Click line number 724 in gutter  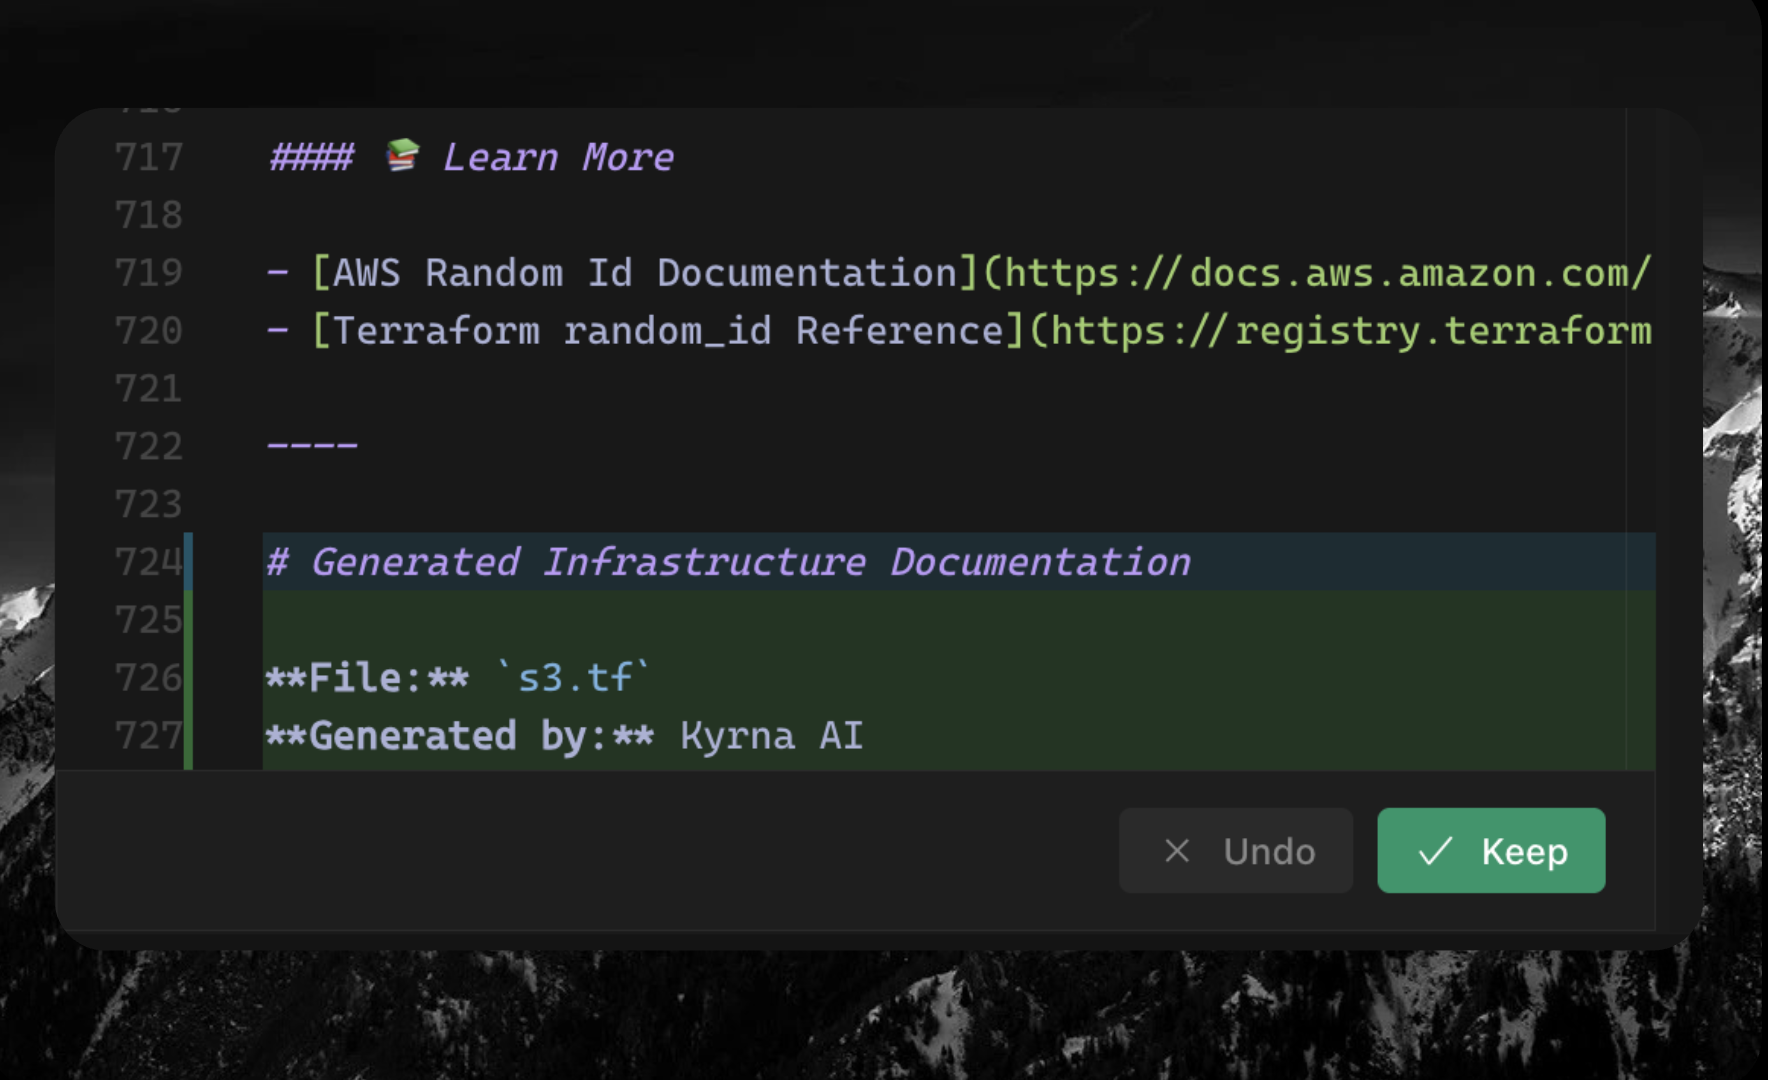tap(149, 562)
